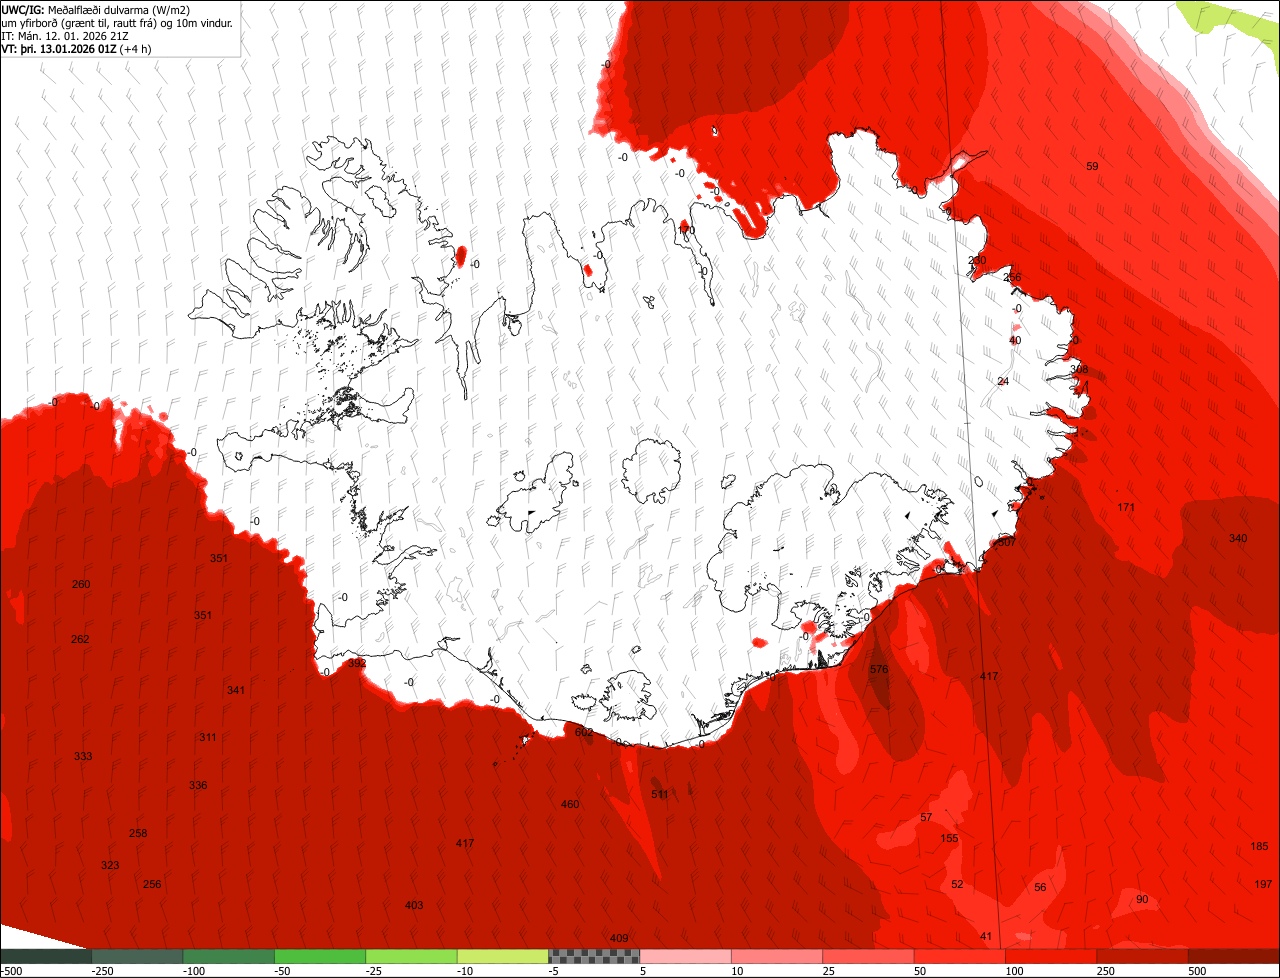Click the dark green -500 to -250 legend swatch
The height and width of the screenshot is (978, 1280).
45,957
